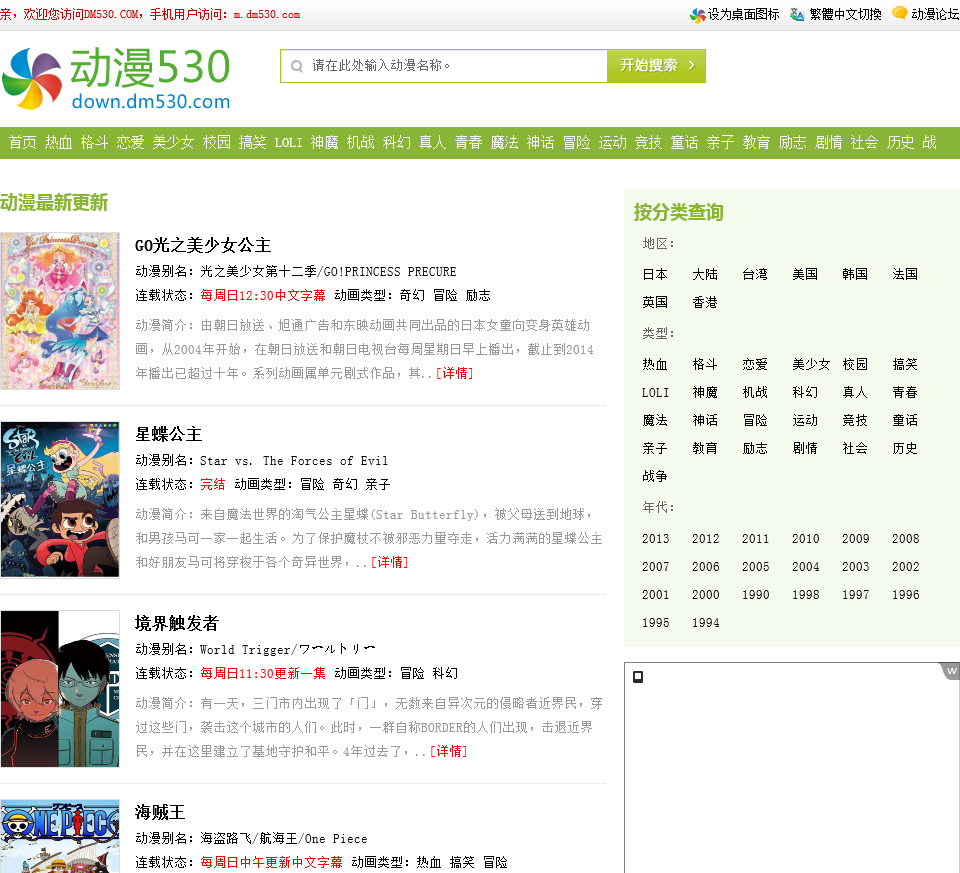Image resolution: width=960 pixels, height=873 pixels.
Task: Click 科幻 genre tag of 境界触发者
Action: tap(445, 673)
